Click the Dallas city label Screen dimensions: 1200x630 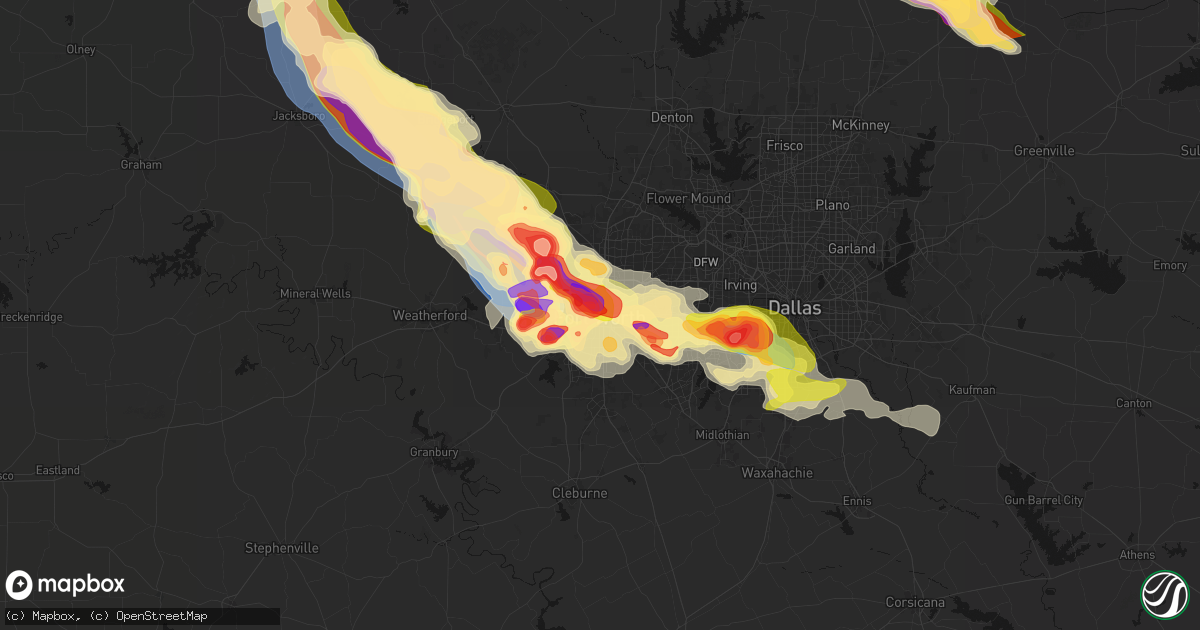click(x=795, y=308)
